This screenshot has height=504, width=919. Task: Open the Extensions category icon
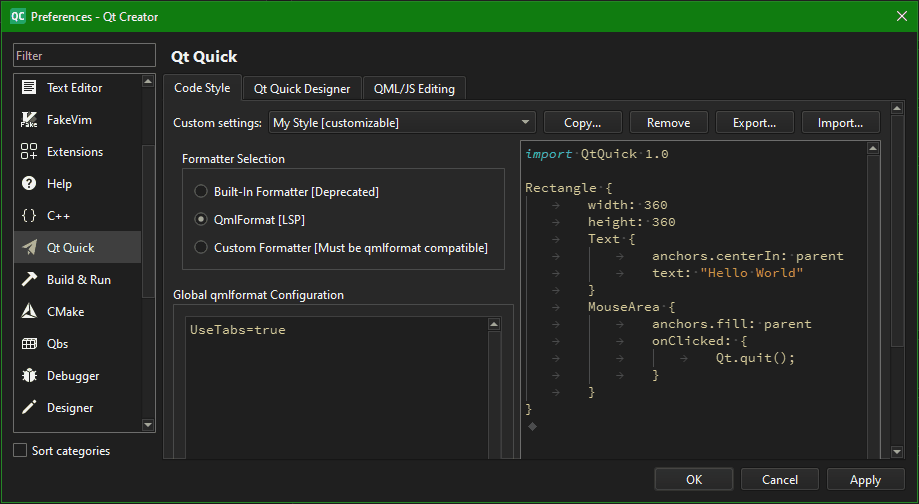(x=29, y=151)
